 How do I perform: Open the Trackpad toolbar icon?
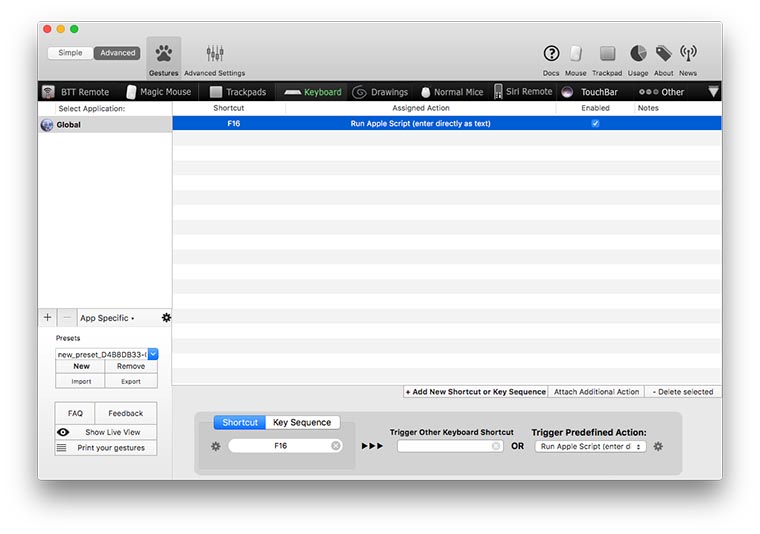pos(607,54)
